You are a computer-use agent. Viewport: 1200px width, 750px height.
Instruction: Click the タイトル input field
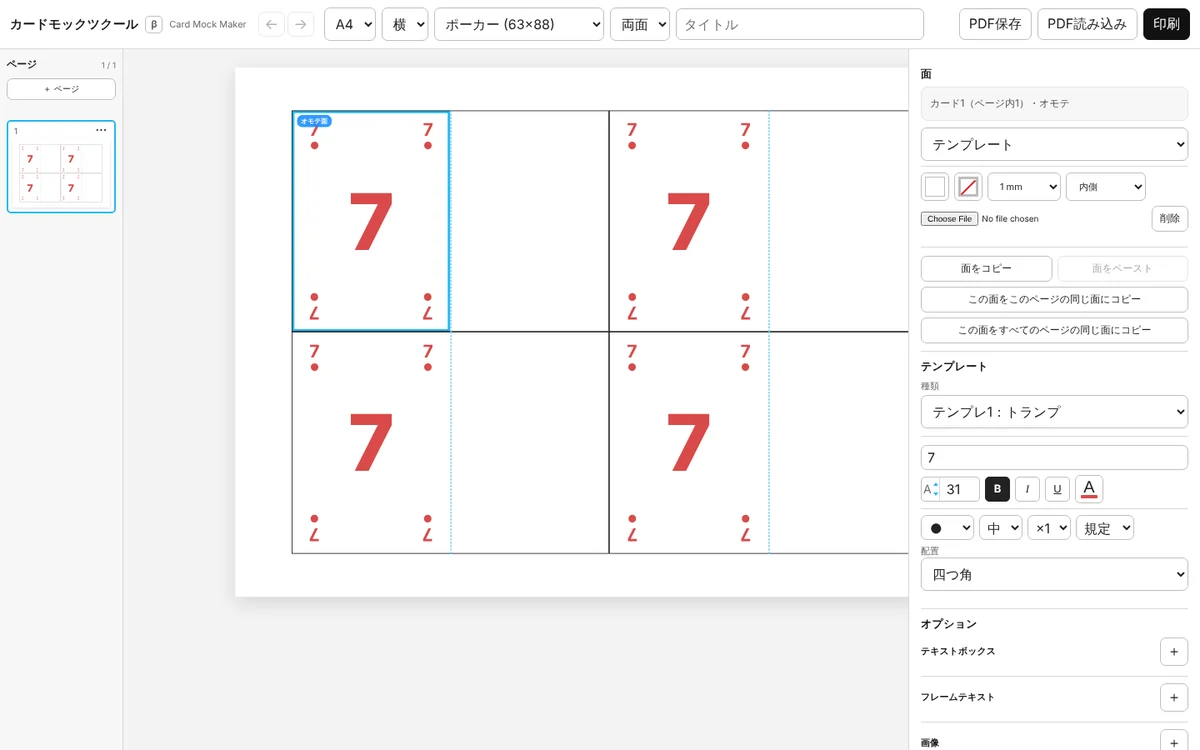coord(800,24)
